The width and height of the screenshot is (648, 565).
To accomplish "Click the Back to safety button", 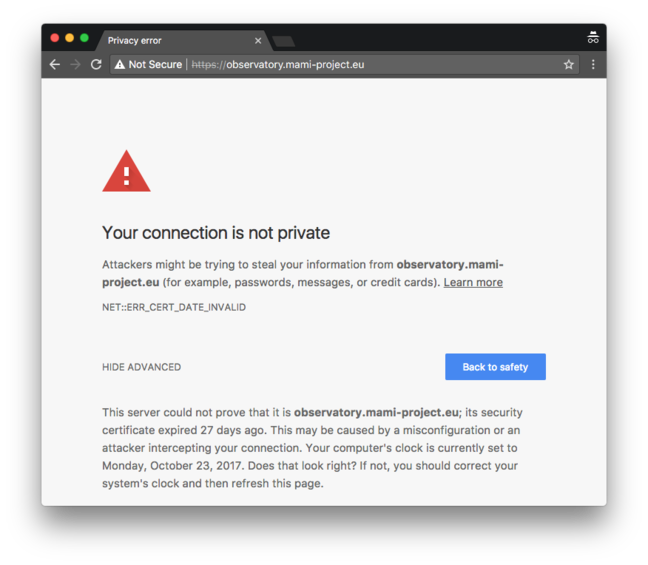I will (495, 367).
